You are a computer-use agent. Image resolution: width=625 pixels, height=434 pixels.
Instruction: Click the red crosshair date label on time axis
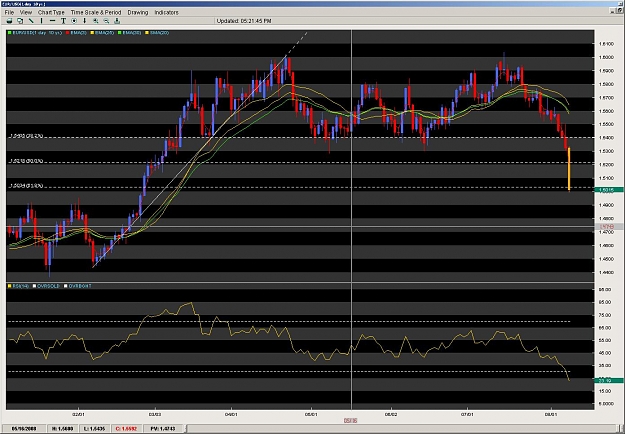coord(351,420)
